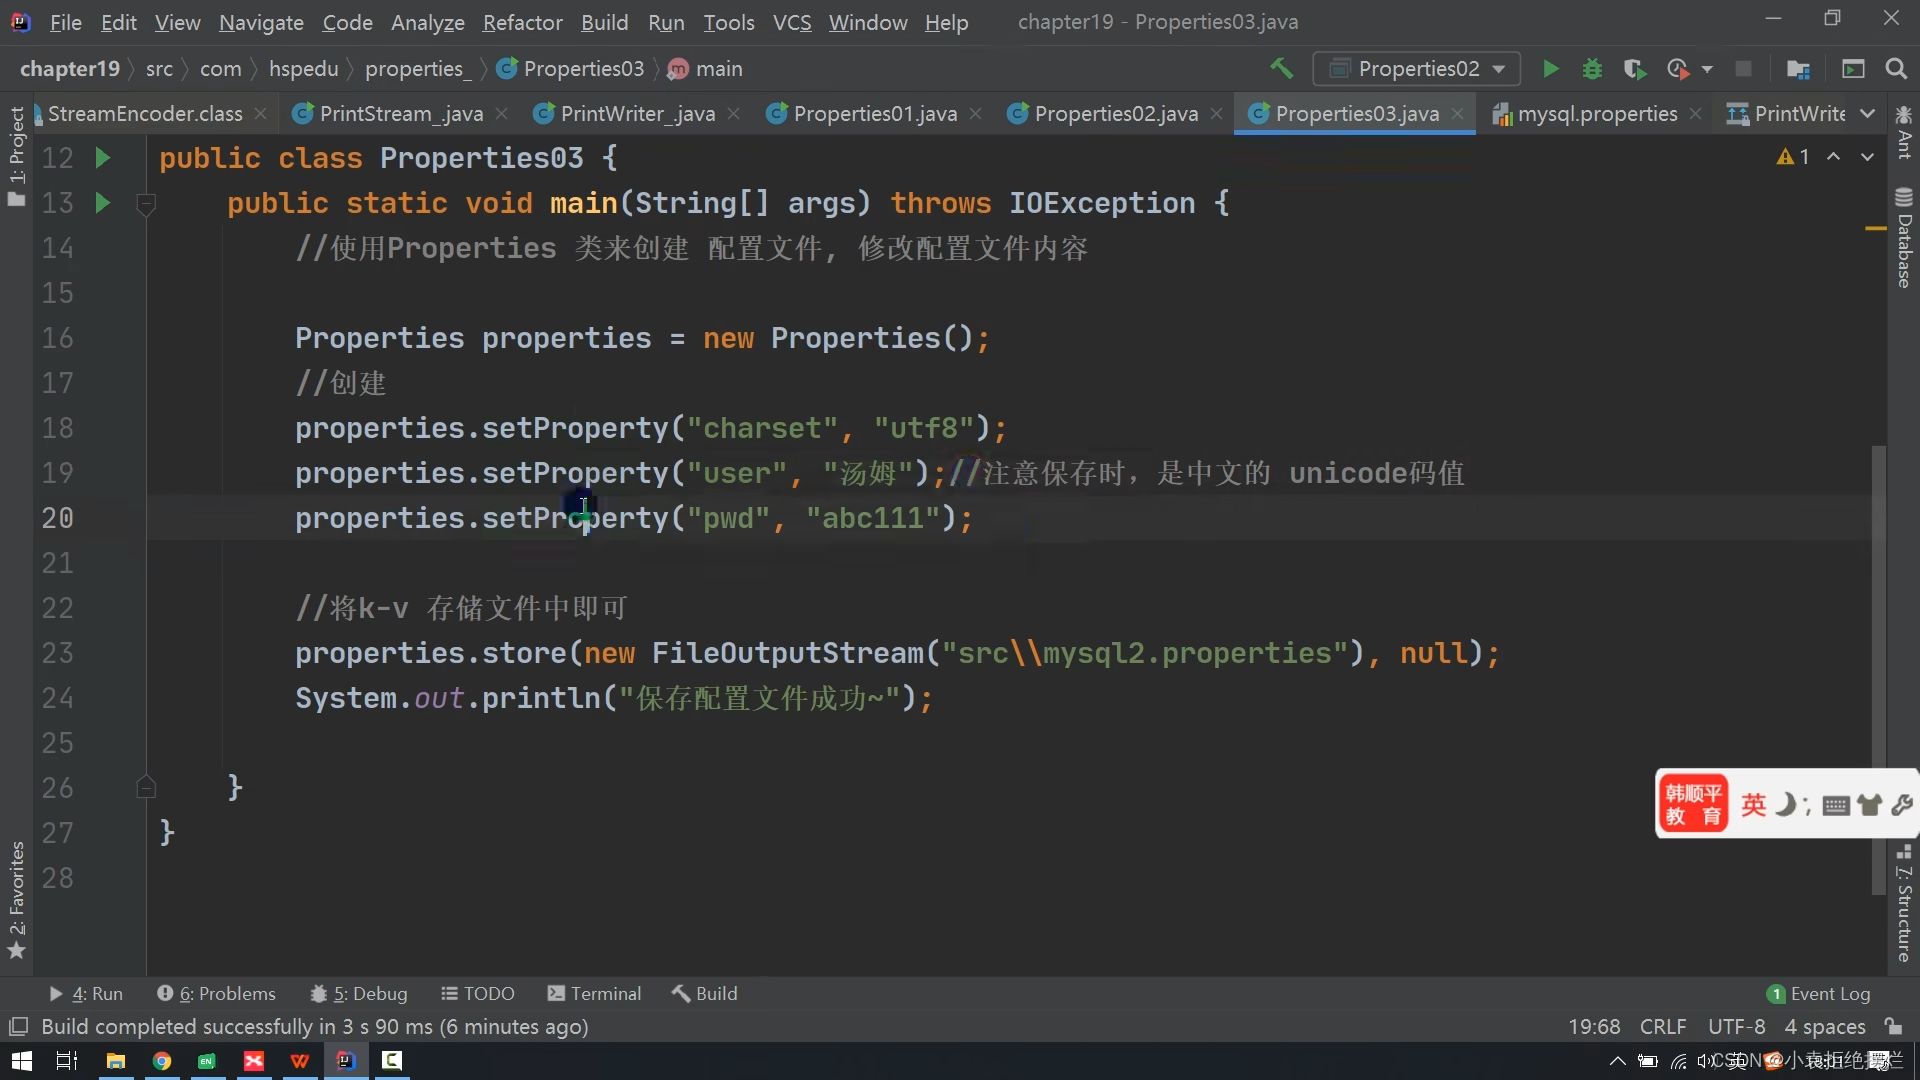Open the Project Structure icon
Screen dimensions: 1920x1080
coord(1798,69)
